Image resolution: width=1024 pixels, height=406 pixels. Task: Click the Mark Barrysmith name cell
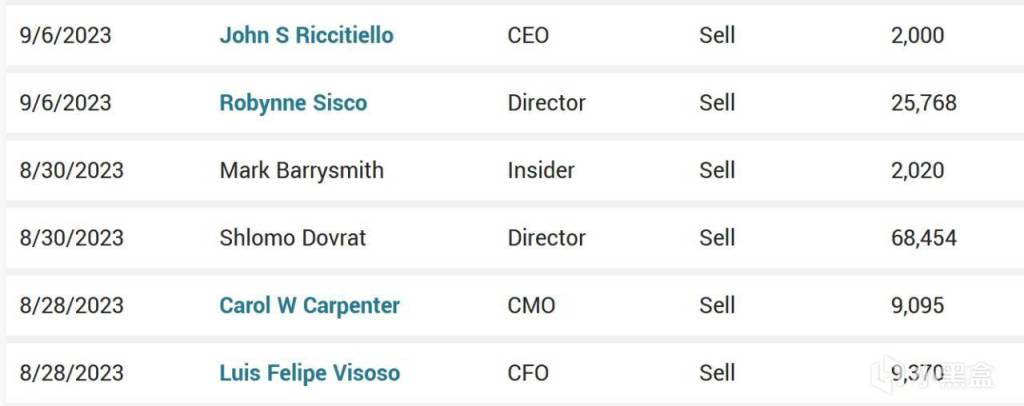pyautogui.click(x=301, y=170)
